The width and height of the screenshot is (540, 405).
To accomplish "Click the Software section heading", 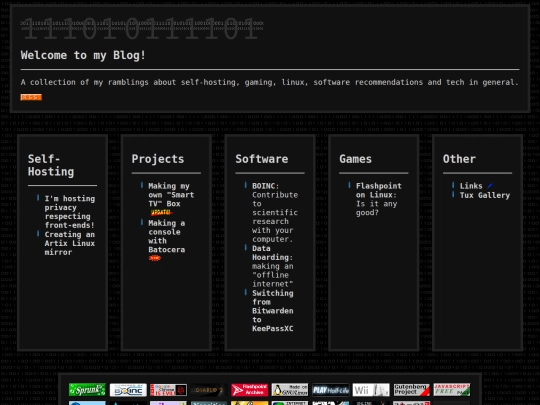I will tap(262, 159).
